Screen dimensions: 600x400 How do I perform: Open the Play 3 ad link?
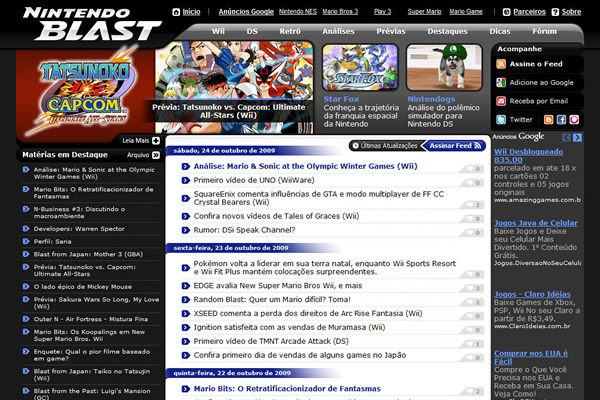(x=382, y=11)
